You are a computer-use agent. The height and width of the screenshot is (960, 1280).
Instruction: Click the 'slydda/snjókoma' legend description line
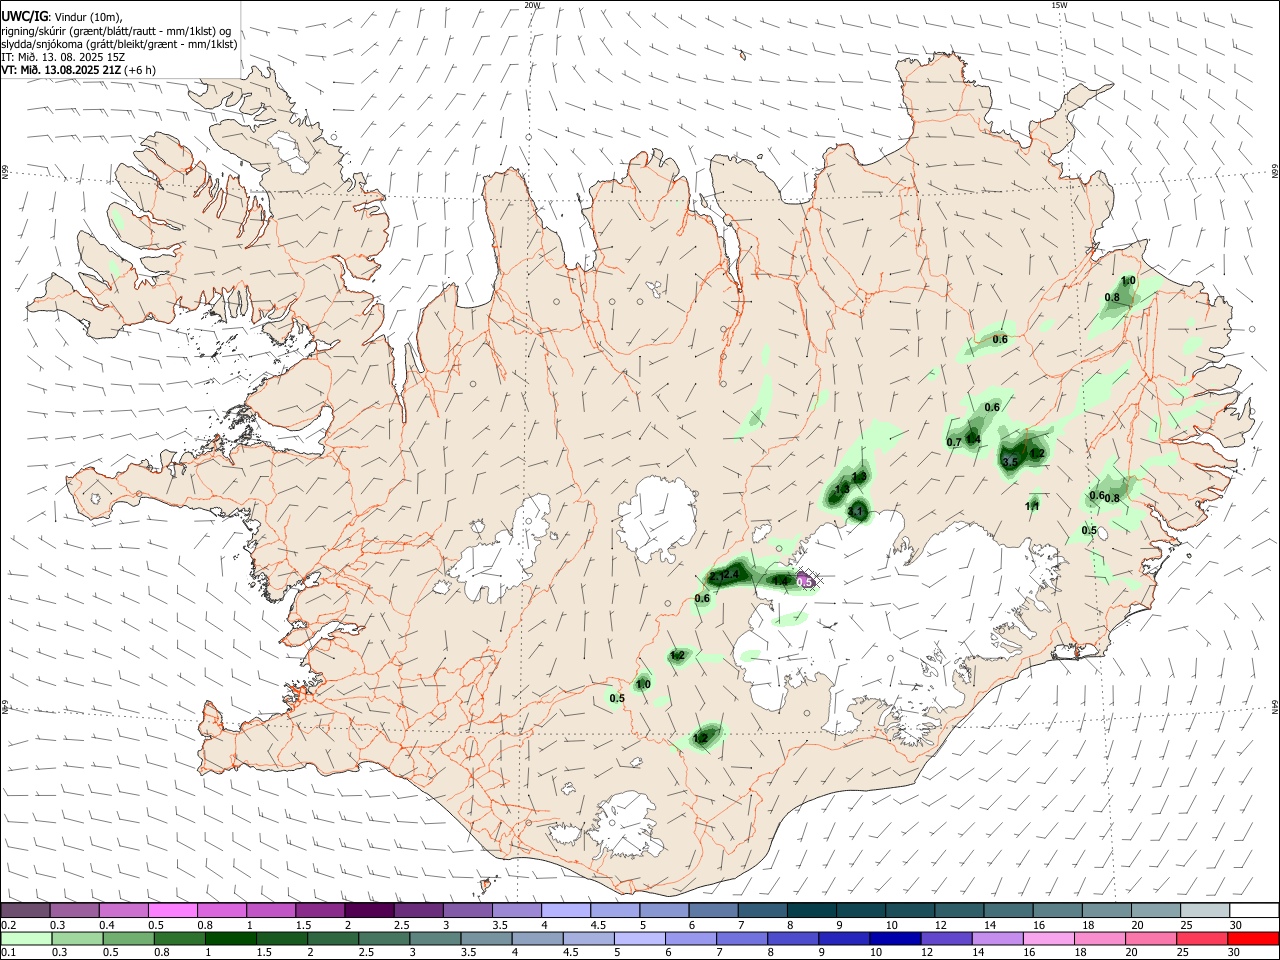pyautogui.click(x=120, y=44)
